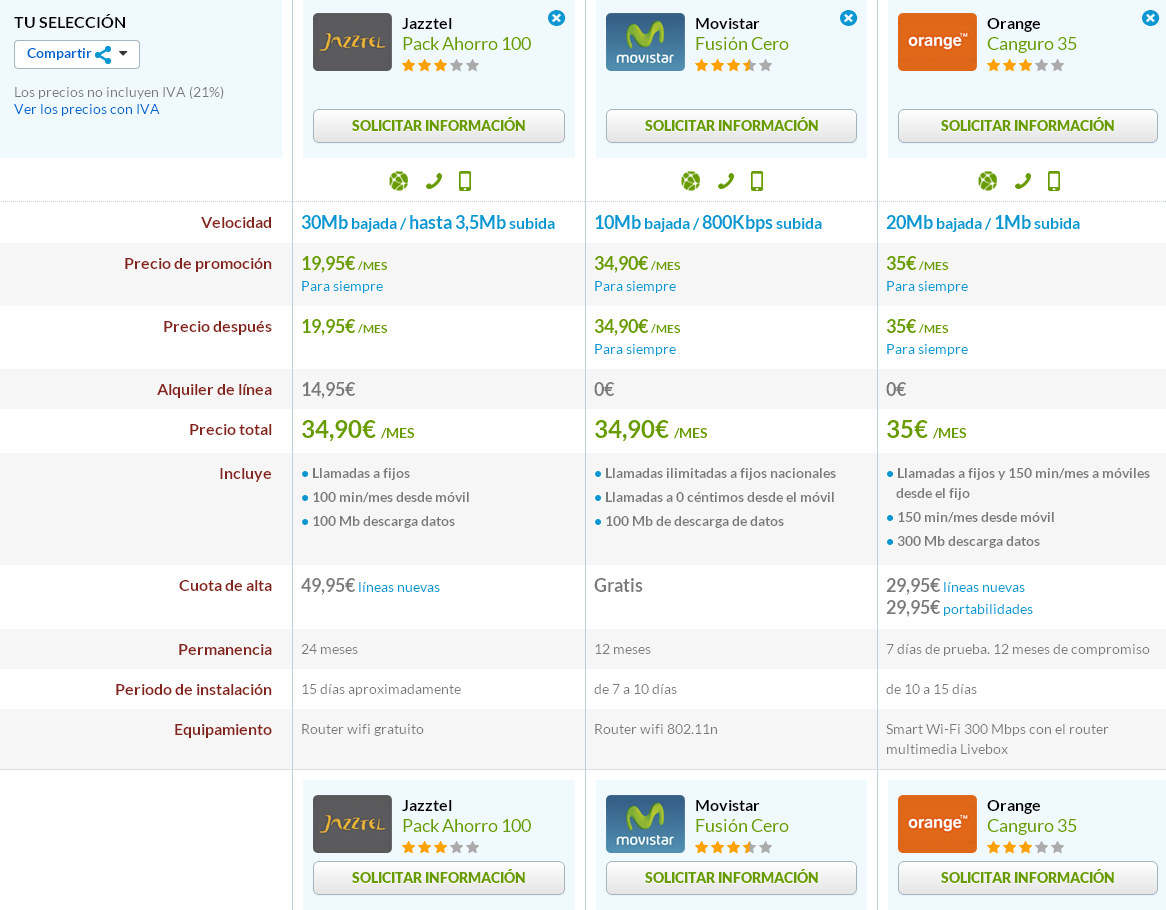The height and width of the screenshot is (910, 1166).
Task: Request information for Movistar at bottom
Action: point(731,878)
